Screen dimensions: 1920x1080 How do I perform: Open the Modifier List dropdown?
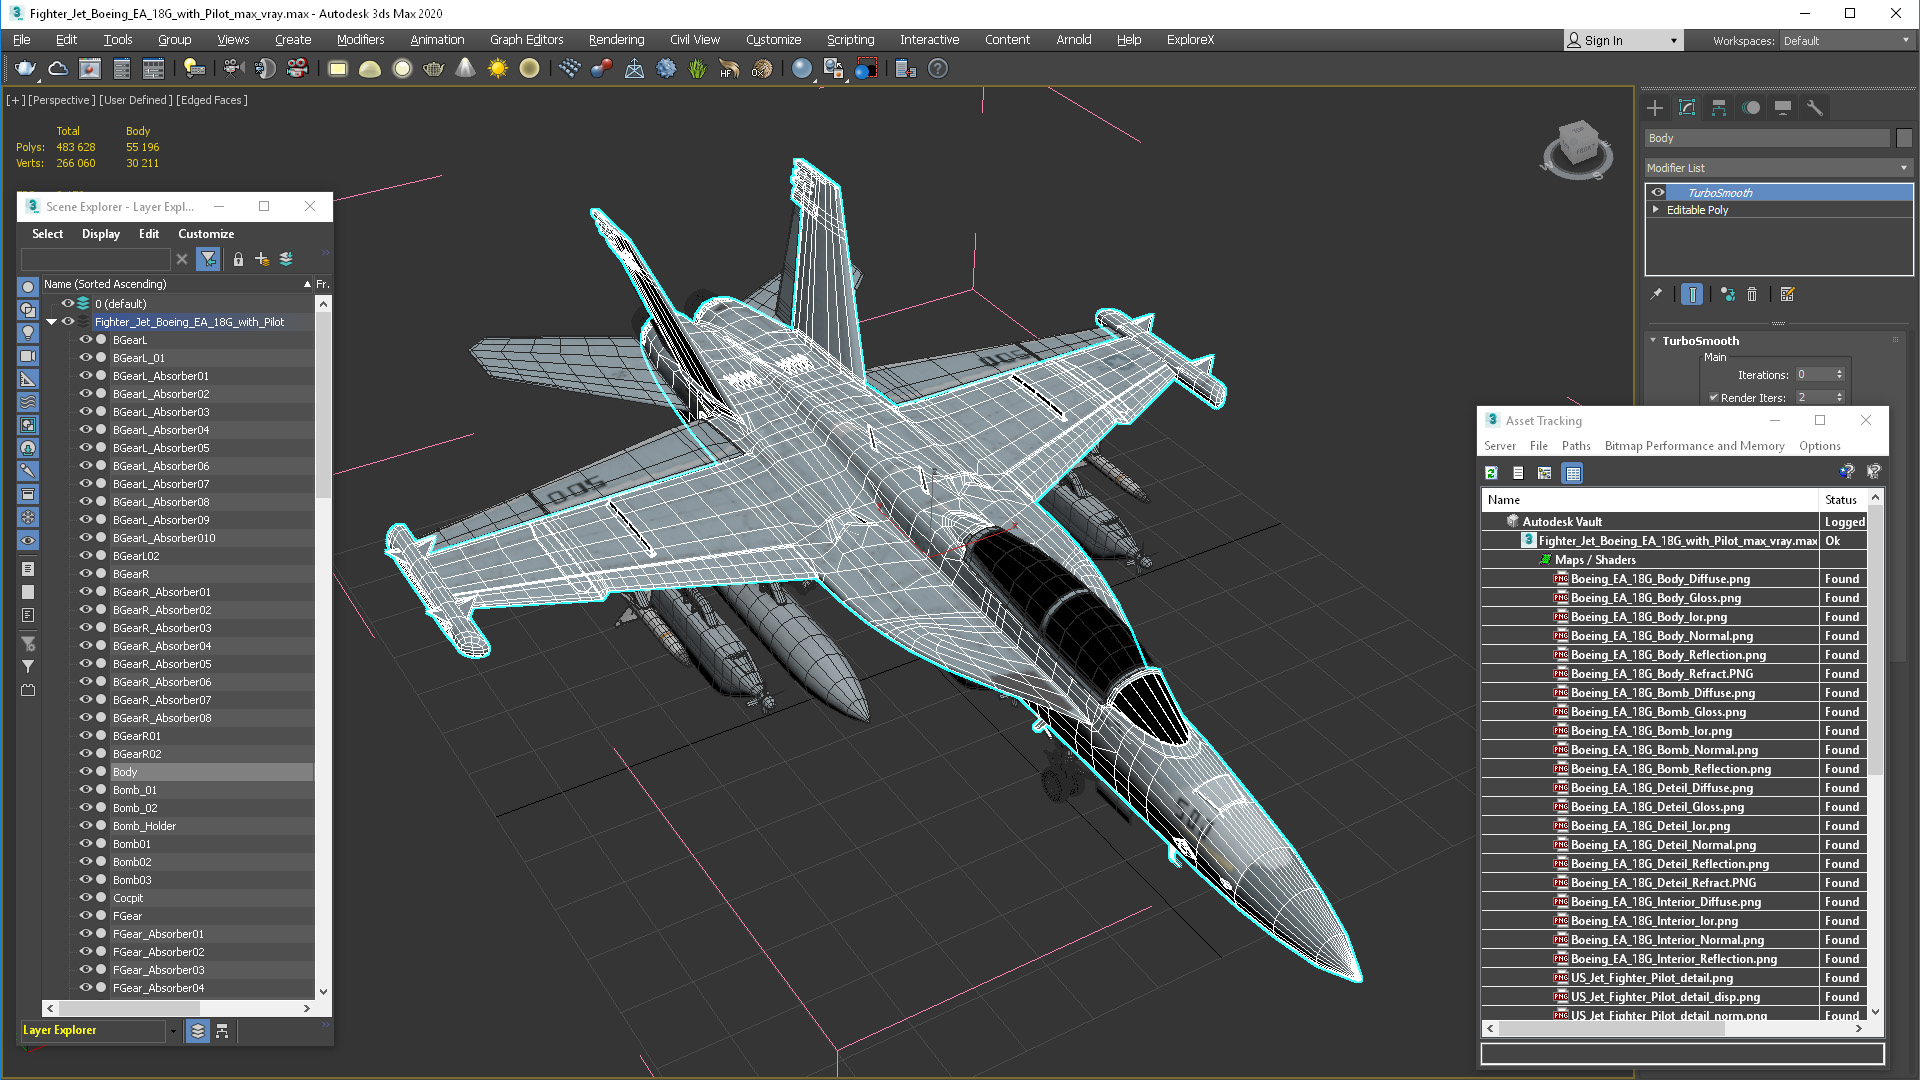1778,168
